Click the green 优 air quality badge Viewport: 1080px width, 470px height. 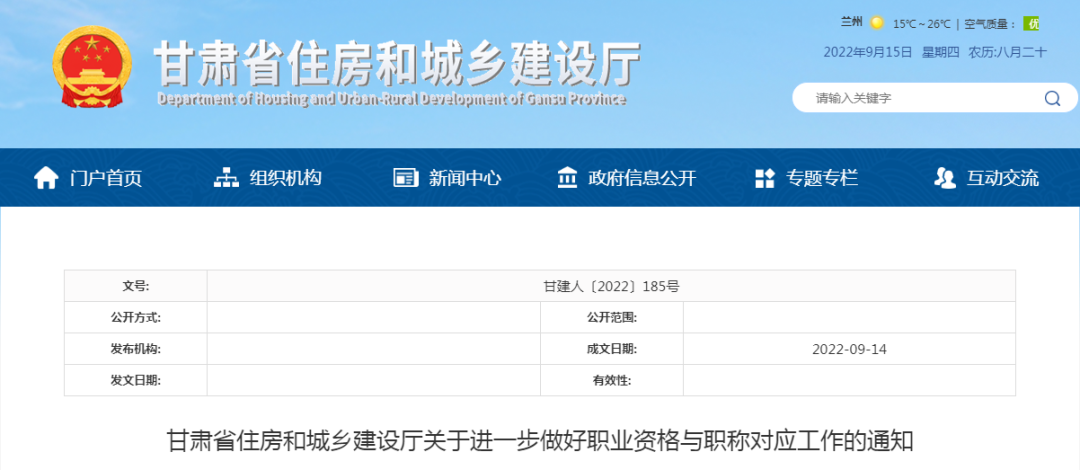[x=1031, y=23]
